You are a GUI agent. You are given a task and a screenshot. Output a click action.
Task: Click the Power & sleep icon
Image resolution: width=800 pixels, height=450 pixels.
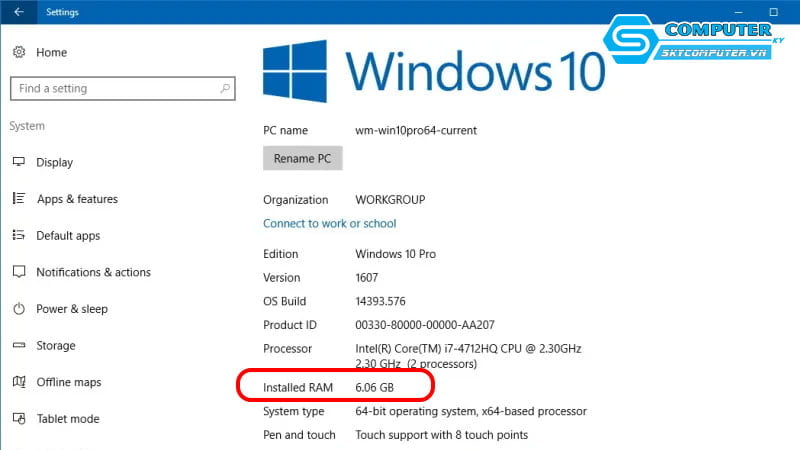click(x=19, y=309)
